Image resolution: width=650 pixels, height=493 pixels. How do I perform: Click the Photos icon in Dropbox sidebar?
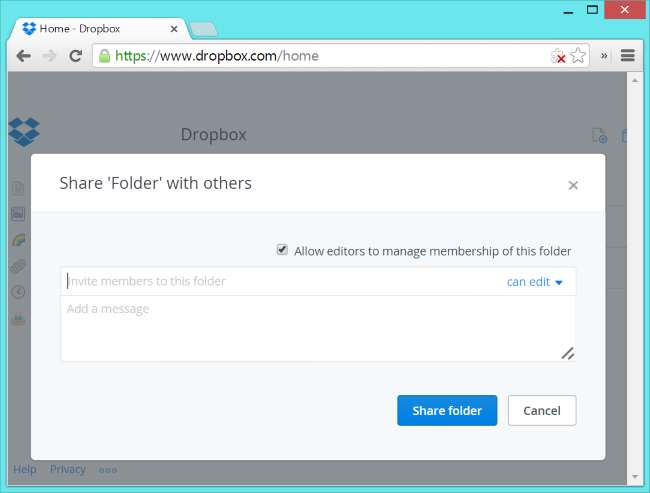tap(18, 214)
